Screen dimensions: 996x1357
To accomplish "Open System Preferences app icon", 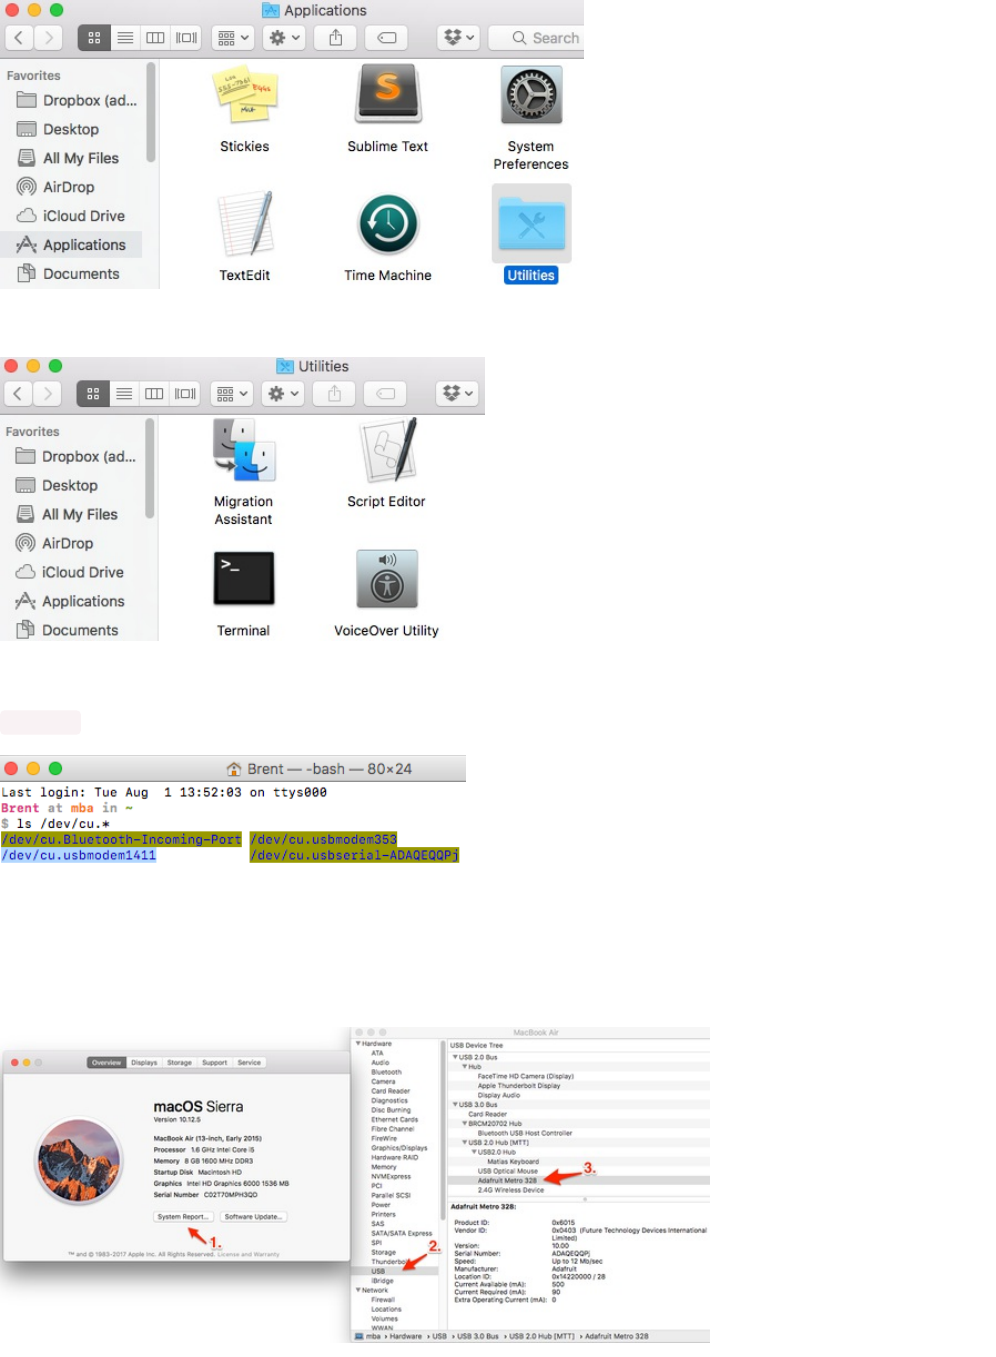I will [x=531, y=96].
